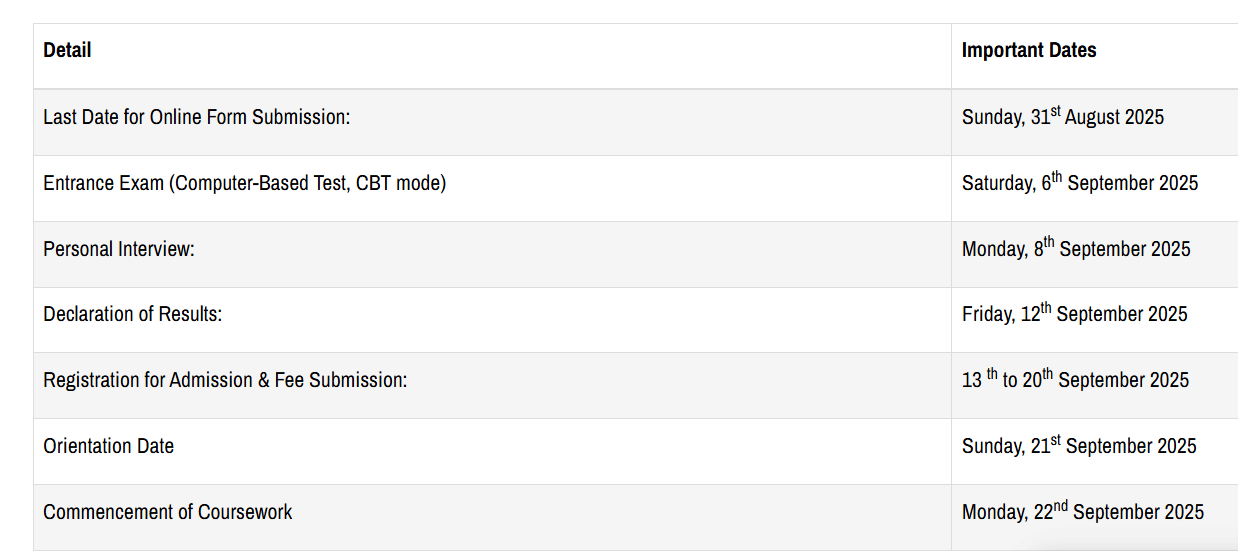This screenshot has height=551, width=1238.
Task: Click the "Orientation Date" row label
Action: click(109, 446)
